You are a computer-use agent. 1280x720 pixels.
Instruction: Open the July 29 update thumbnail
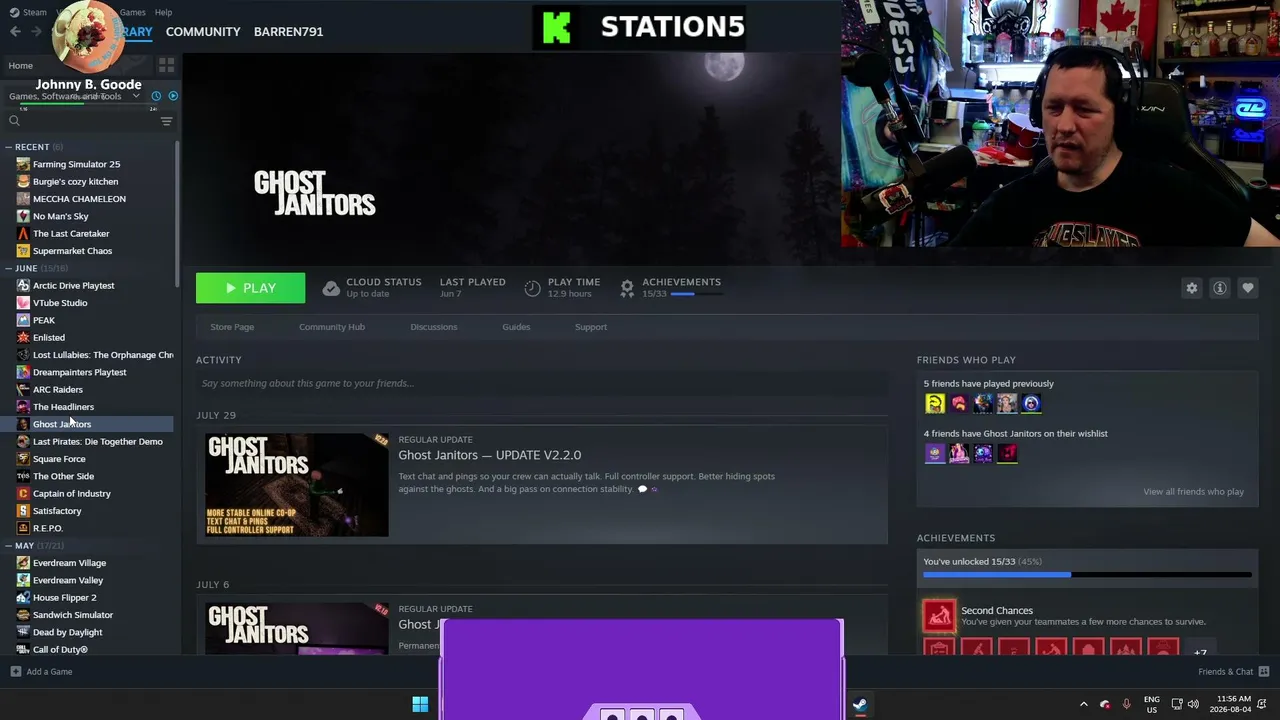click(x=297, y=485)
